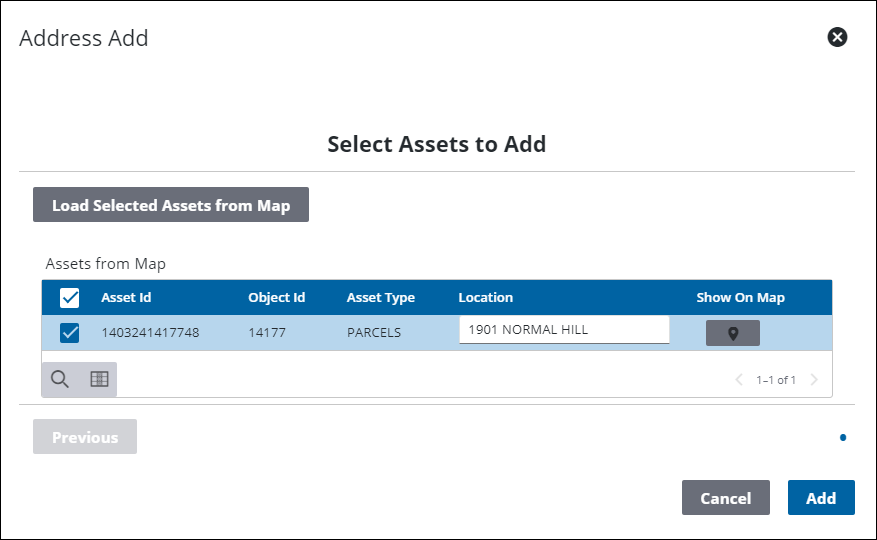This screenshot has width=877, height=540.
Task: Click Load Selected Assets from Map
Action: click(171, 205)
